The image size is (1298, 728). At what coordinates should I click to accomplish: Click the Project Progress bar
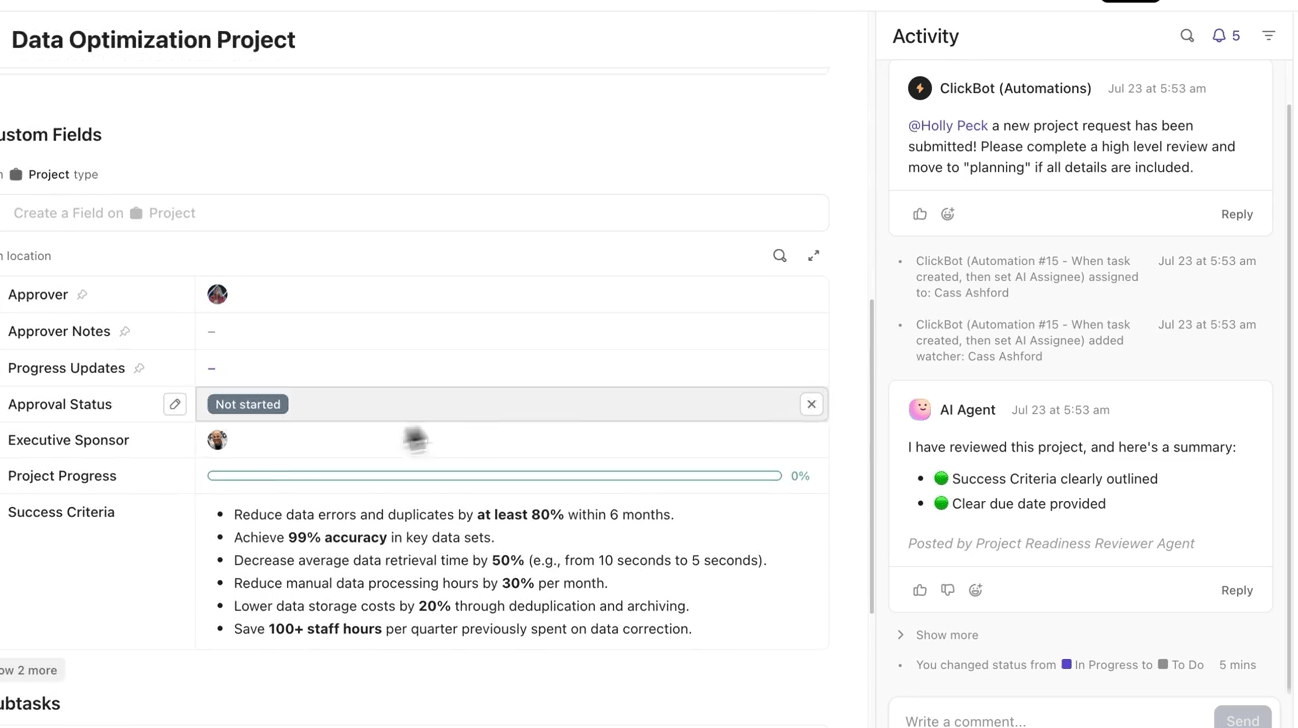click(x=494, y=475)
